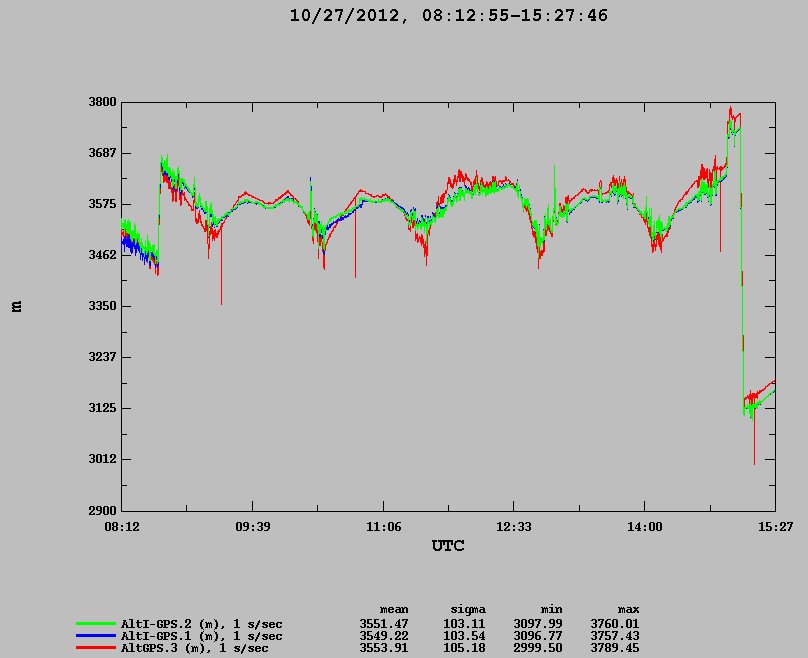Image resolution: width=808 pixels, height=658 pixels.
Task: Click the blue AltI-GPS.1 legend line
Action: point(96,636)
